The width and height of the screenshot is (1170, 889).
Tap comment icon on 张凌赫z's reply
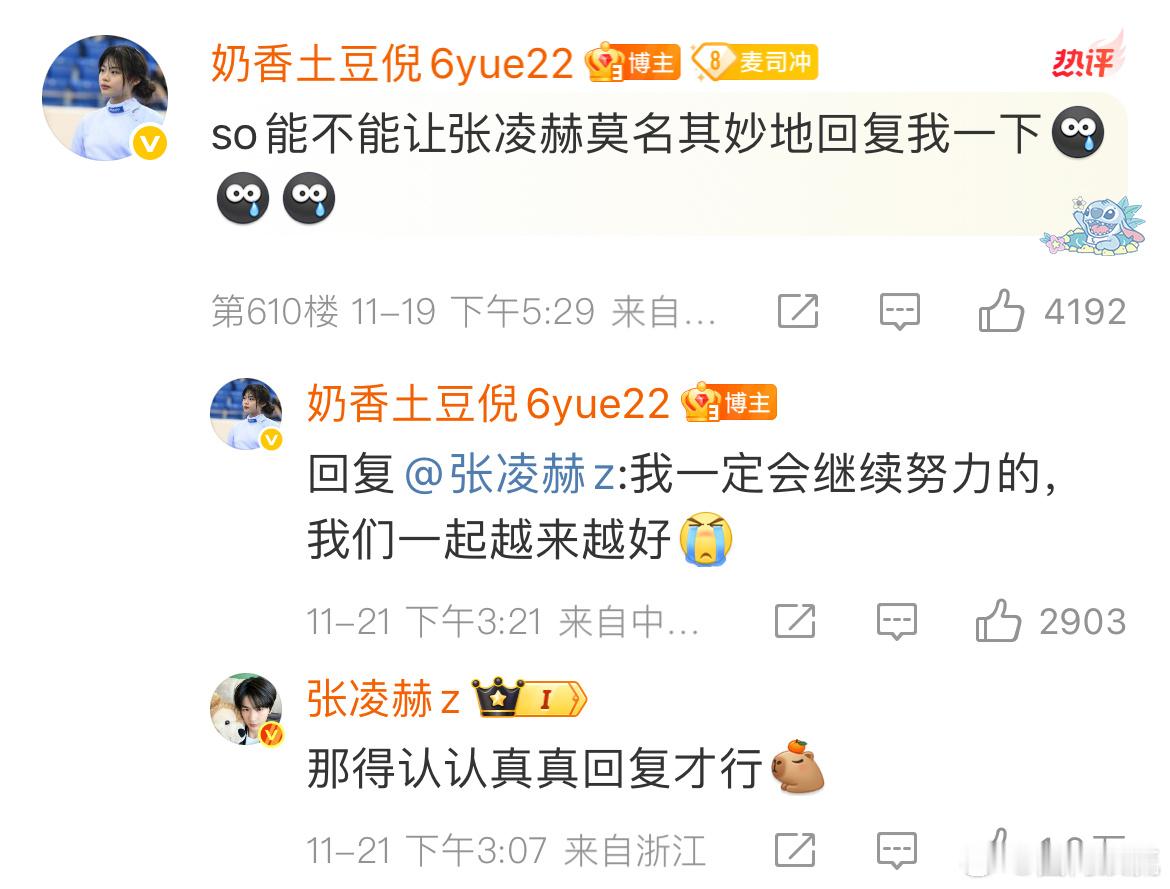point(896,850)
